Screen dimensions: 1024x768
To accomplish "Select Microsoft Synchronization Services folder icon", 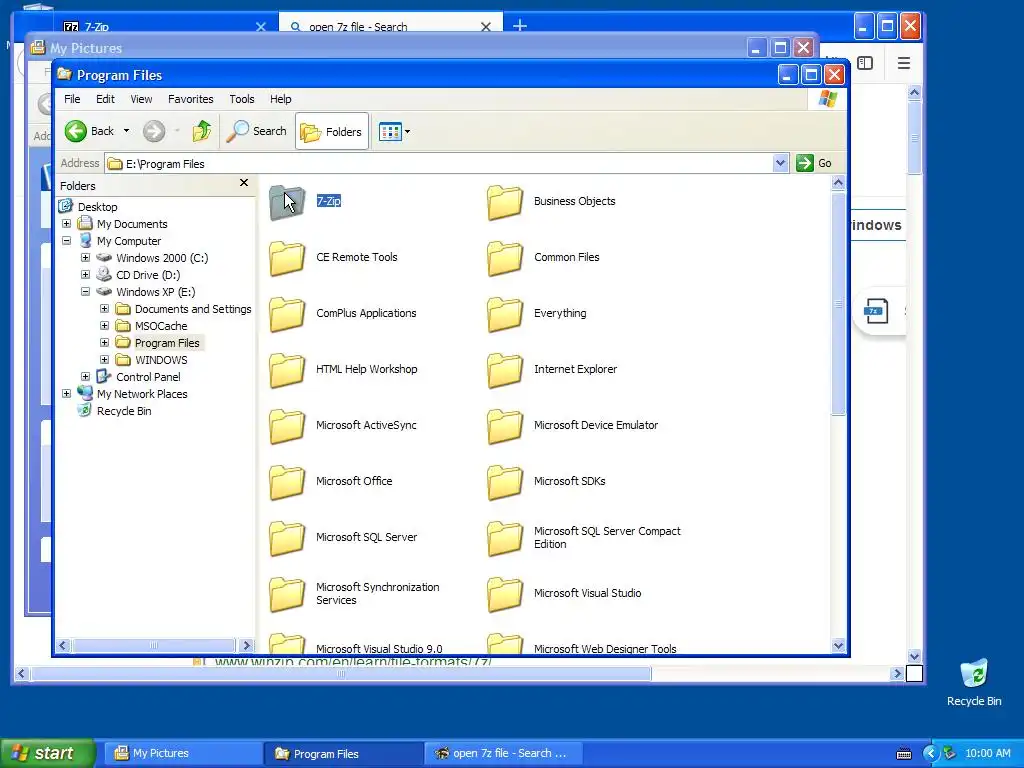I will pyautogui.click(x=287, y=595).
